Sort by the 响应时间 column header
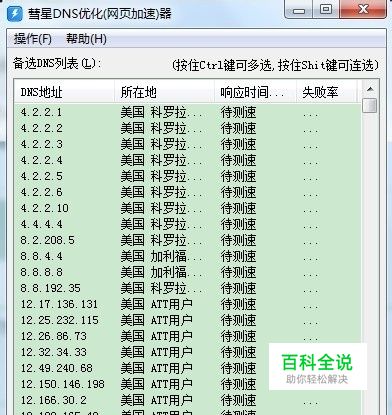 point(255,92)
